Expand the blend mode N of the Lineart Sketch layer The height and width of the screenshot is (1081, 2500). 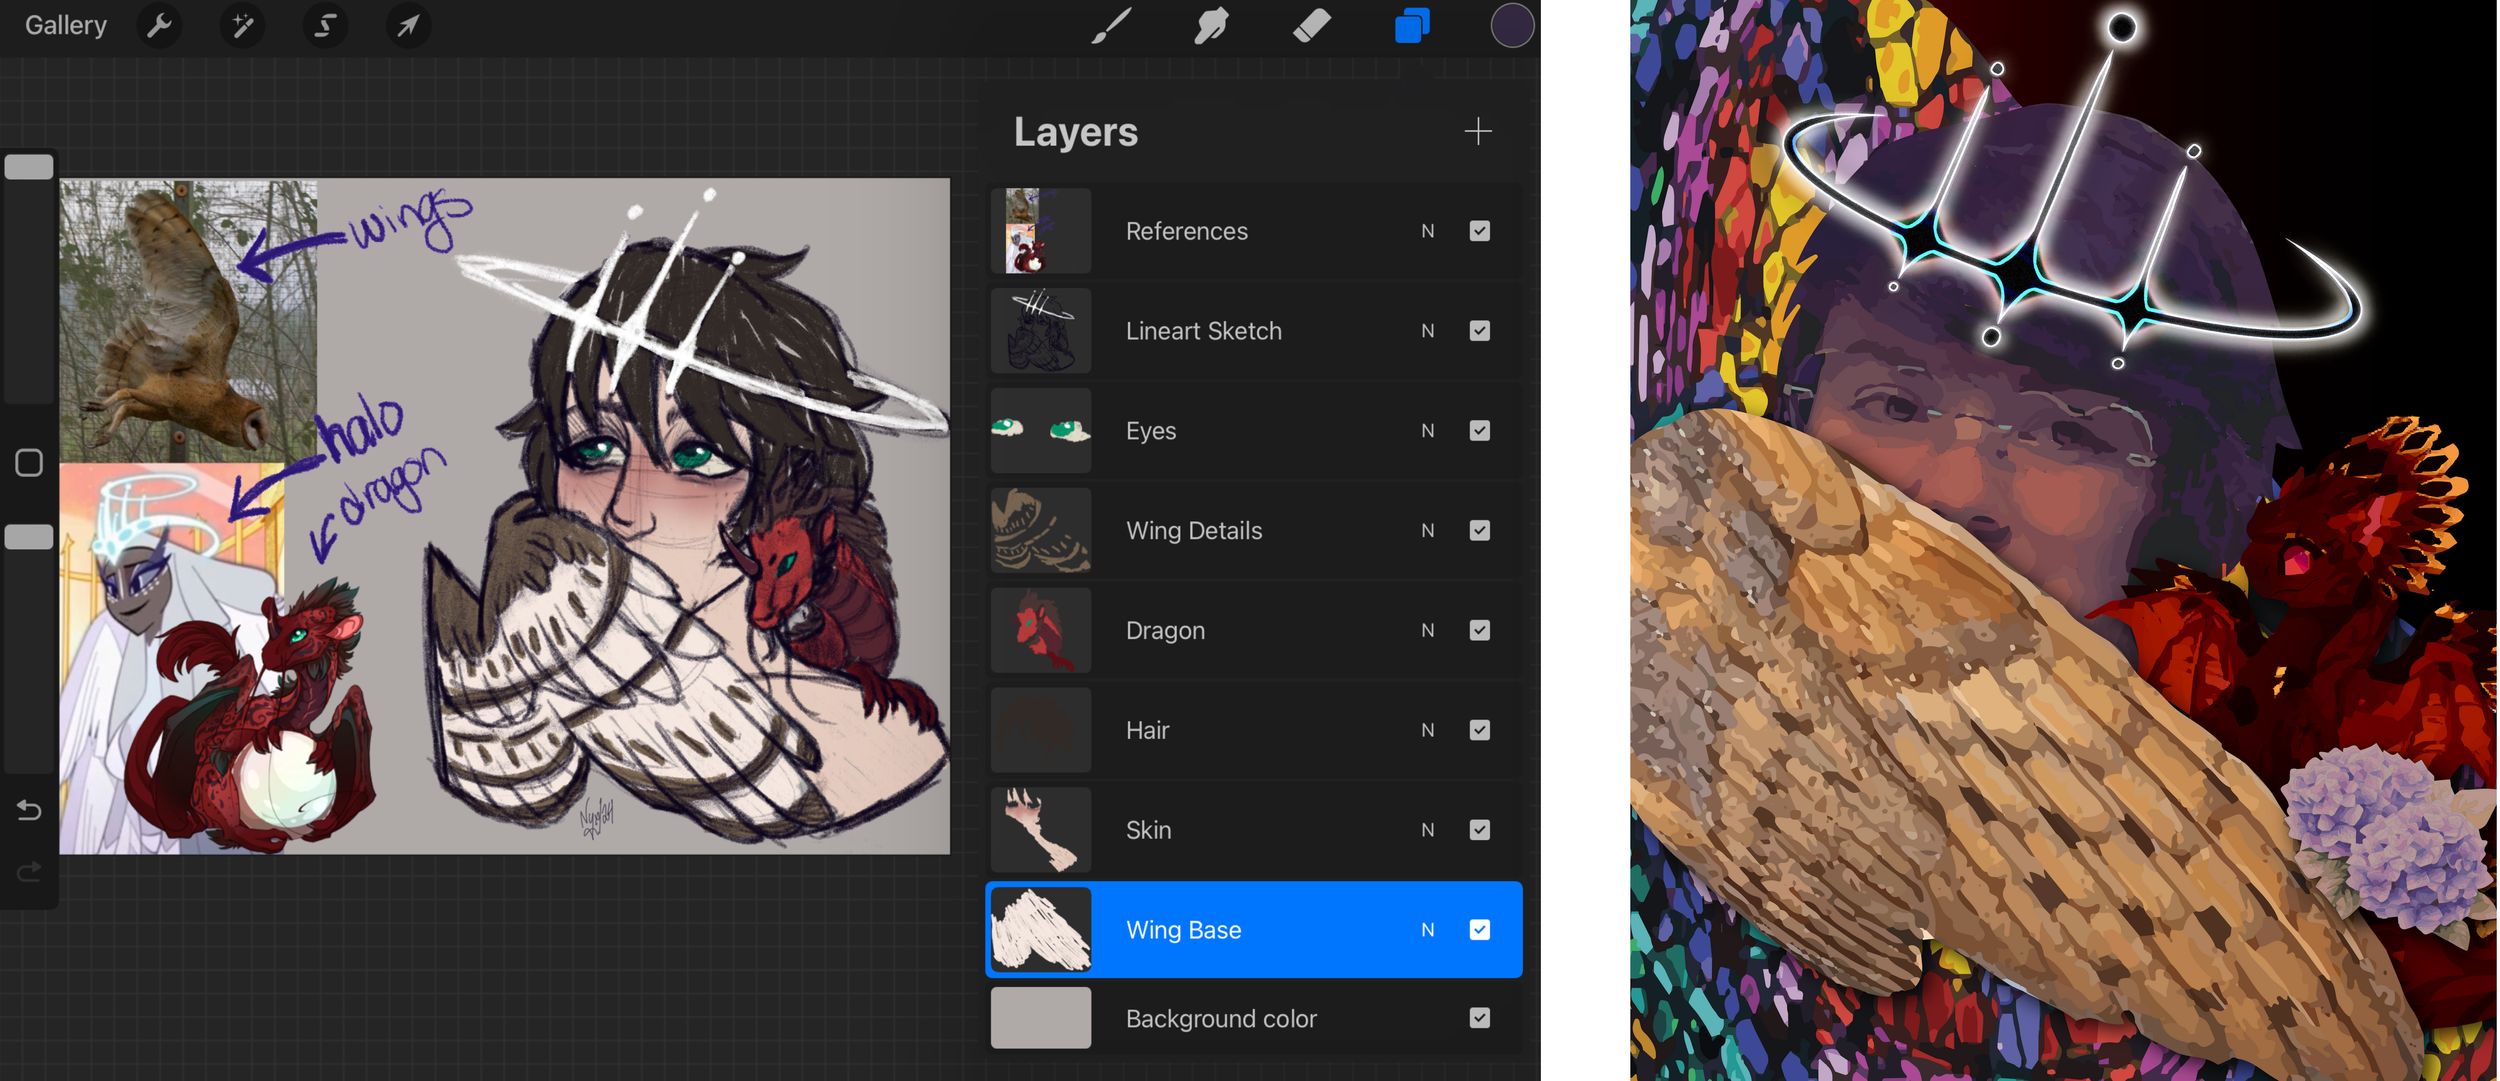(x=1427, y=331)
